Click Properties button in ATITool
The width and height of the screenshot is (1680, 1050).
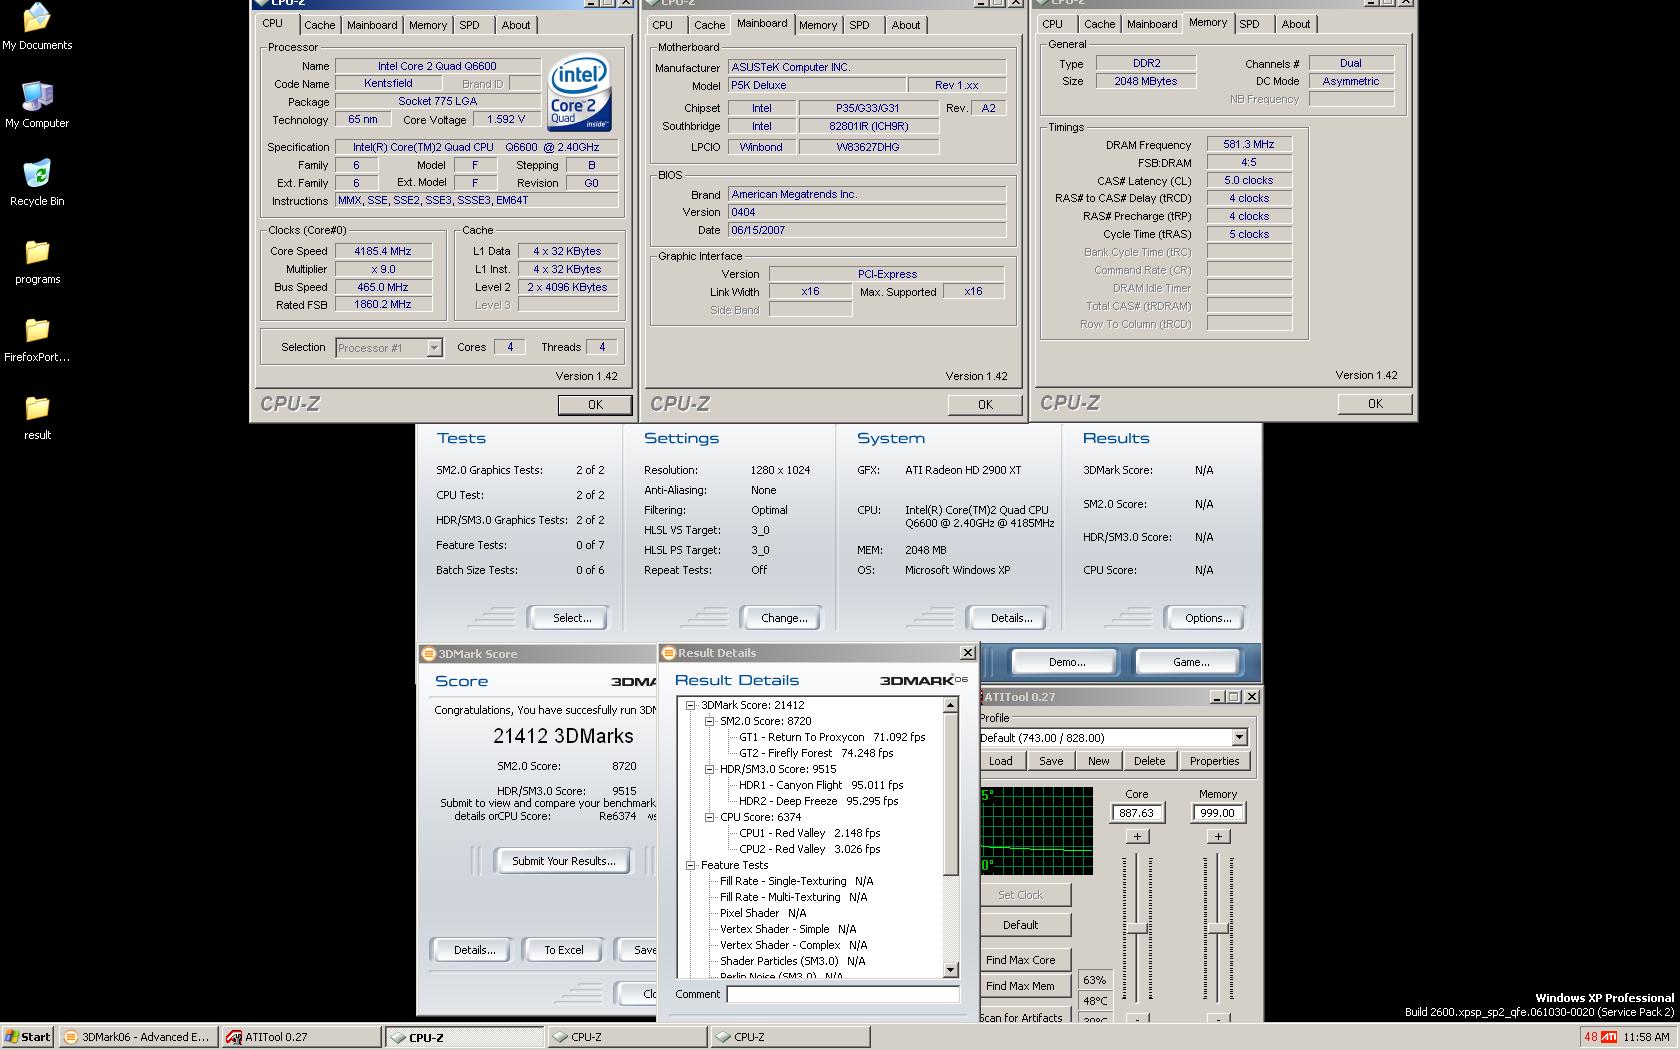1214,761
